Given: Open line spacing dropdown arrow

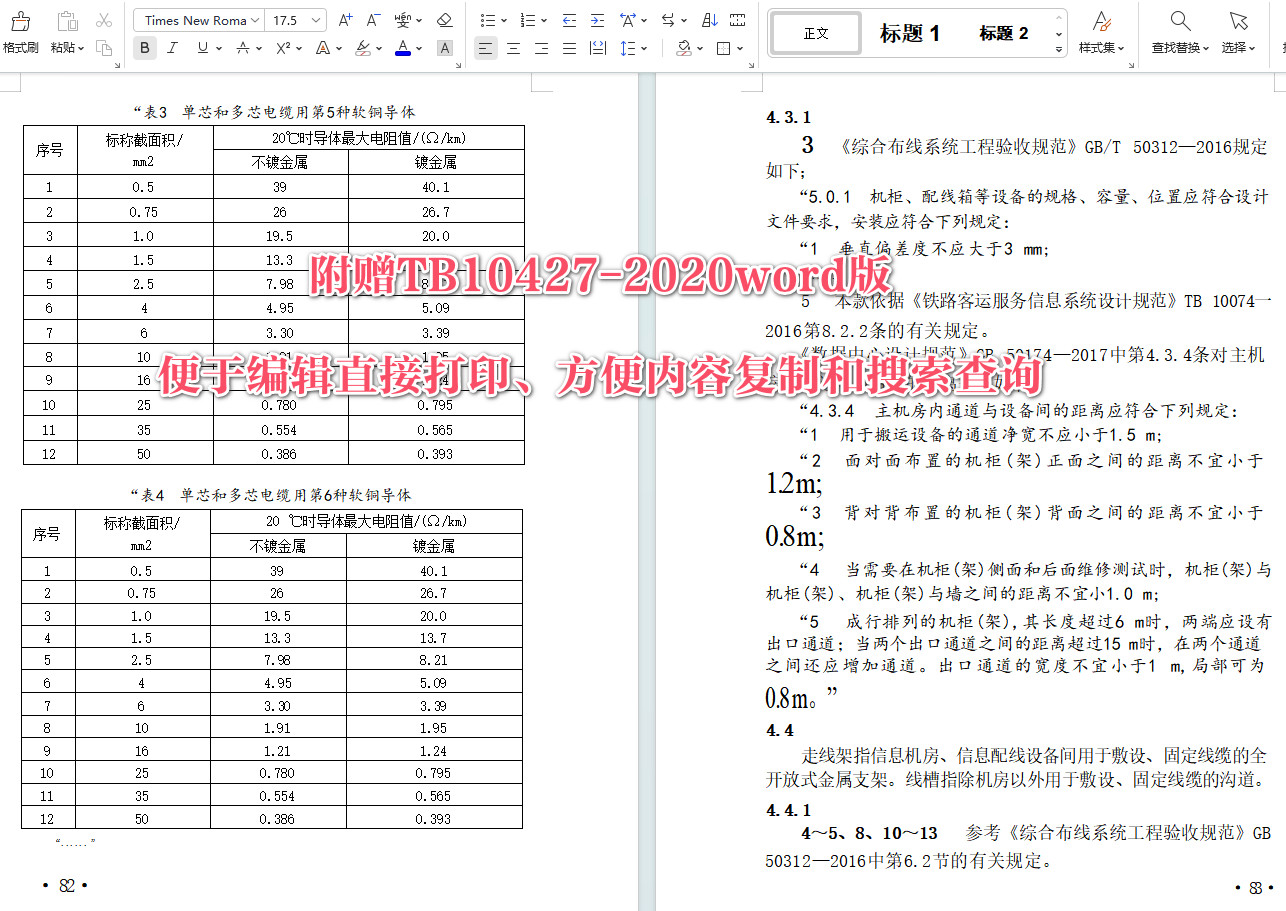Looking at the screenshot, I should (x=644, y=48).
